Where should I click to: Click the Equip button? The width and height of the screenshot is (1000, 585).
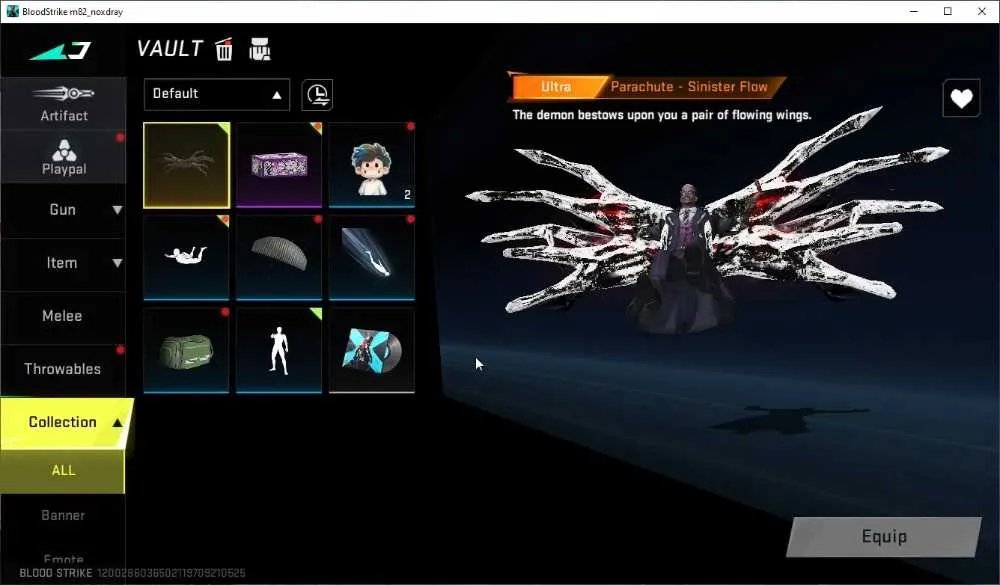pos(884,537)
